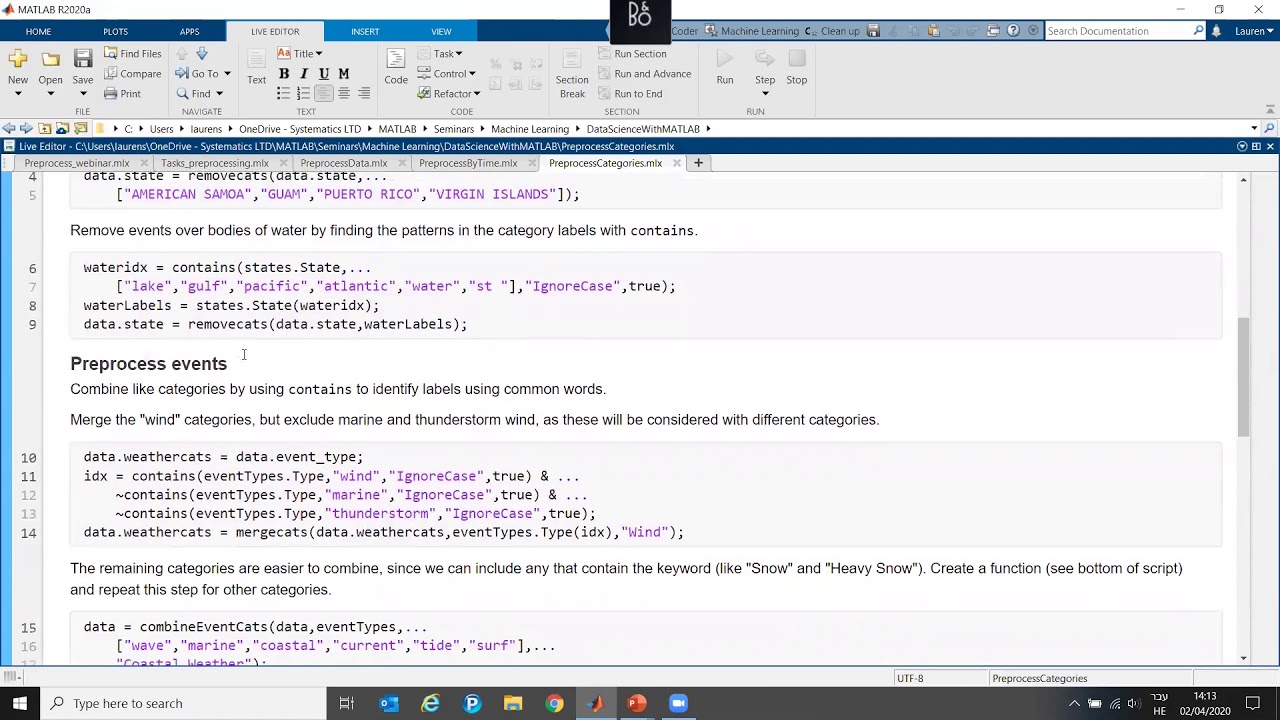Compare files using Compare
Viewport: 1280px width, 720px height.
[x=132, y=74]
